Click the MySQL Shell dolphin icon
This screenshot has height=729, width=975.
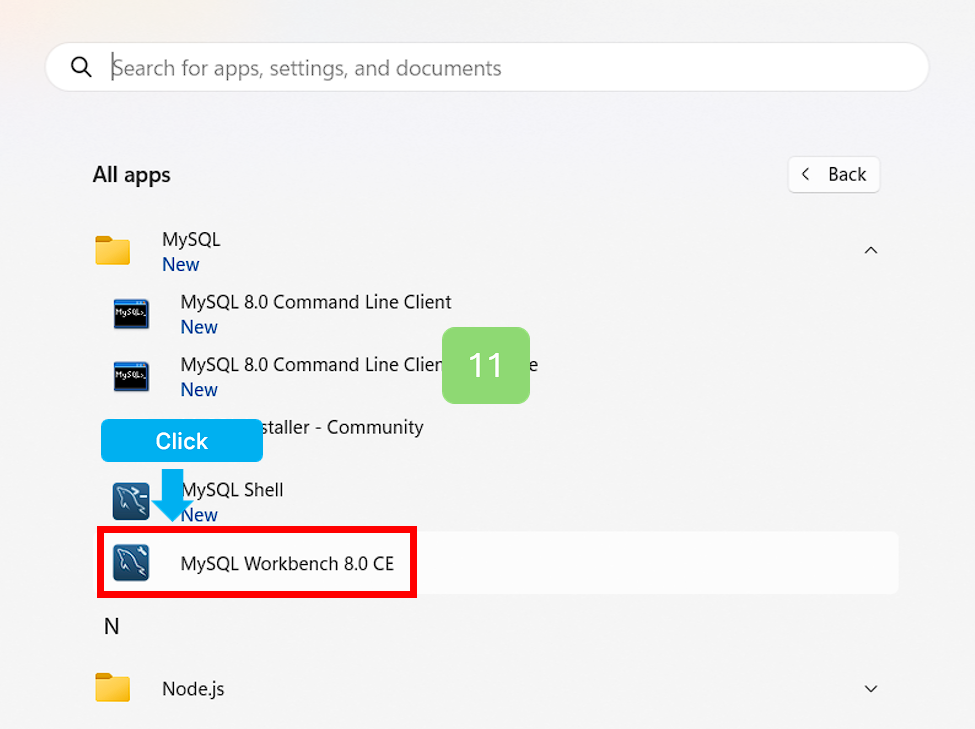click(x=131, y=501)
